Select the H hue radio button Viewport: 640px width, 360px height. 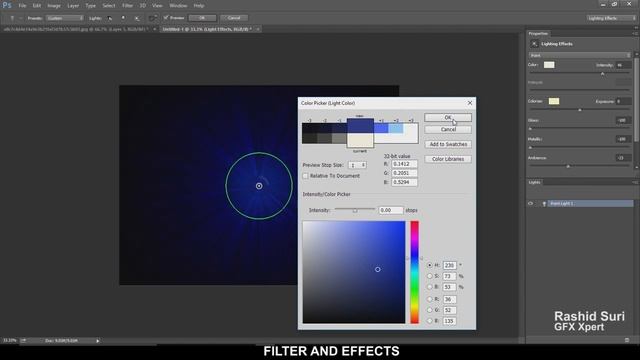(429, 265)
